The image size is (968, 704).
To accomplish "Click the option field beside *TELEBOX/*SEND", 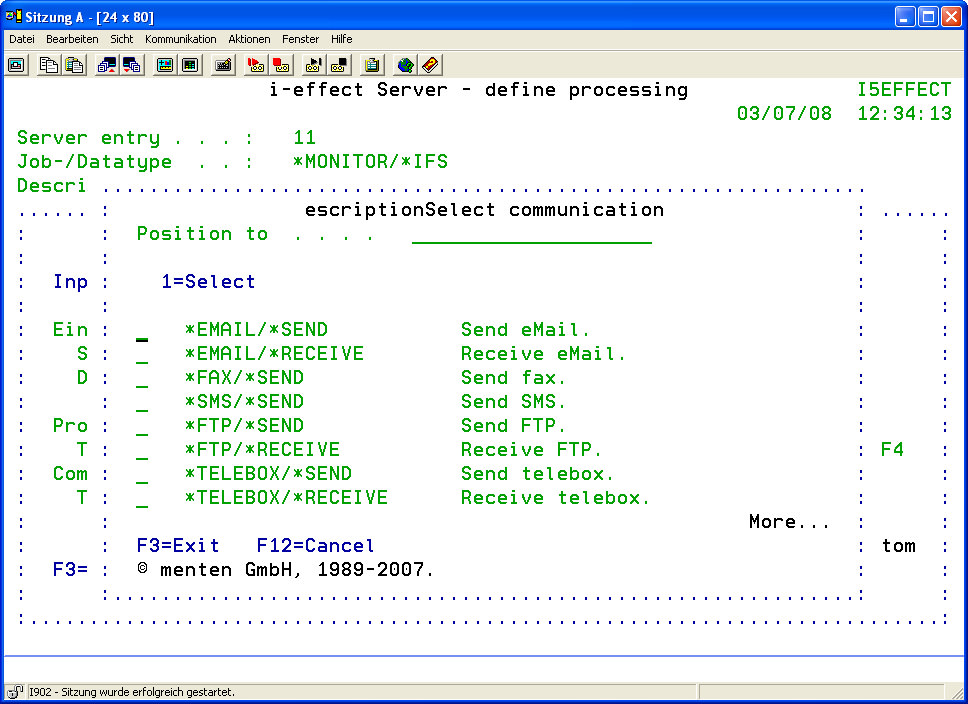I will [x=143, y=475].
